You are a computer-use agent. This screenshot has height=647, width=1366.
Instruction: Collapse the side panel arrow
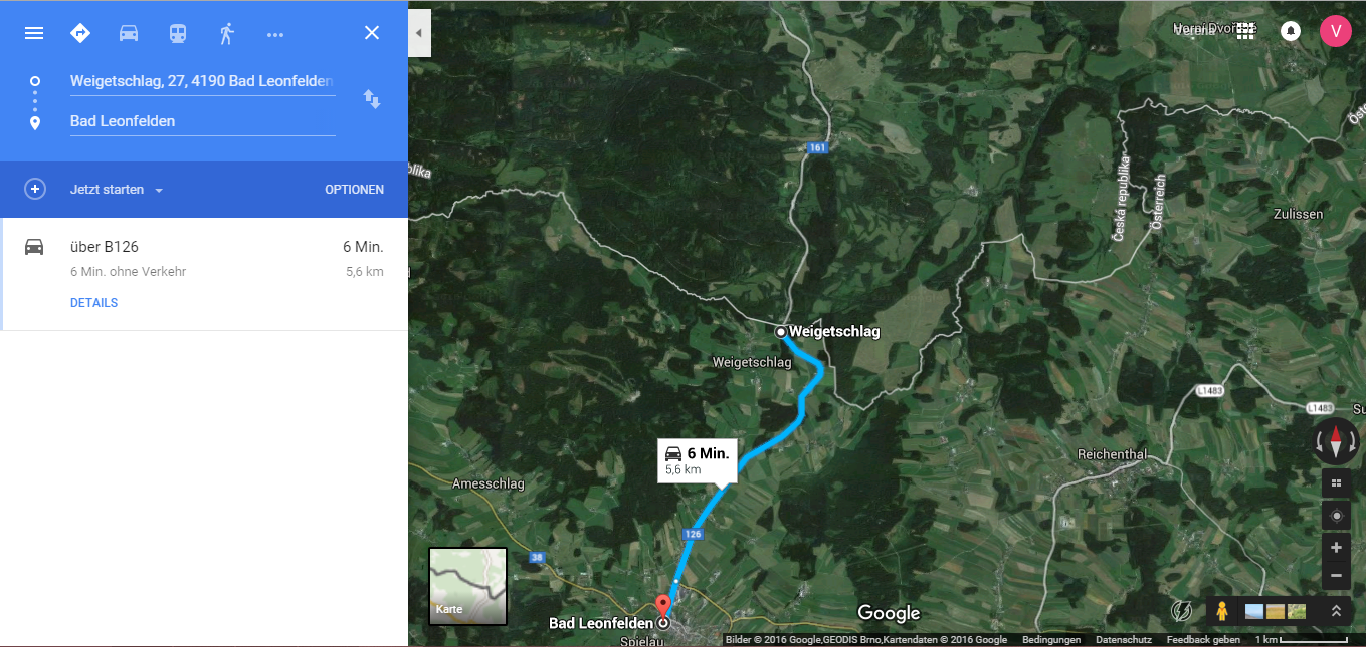tap(419, 33)
